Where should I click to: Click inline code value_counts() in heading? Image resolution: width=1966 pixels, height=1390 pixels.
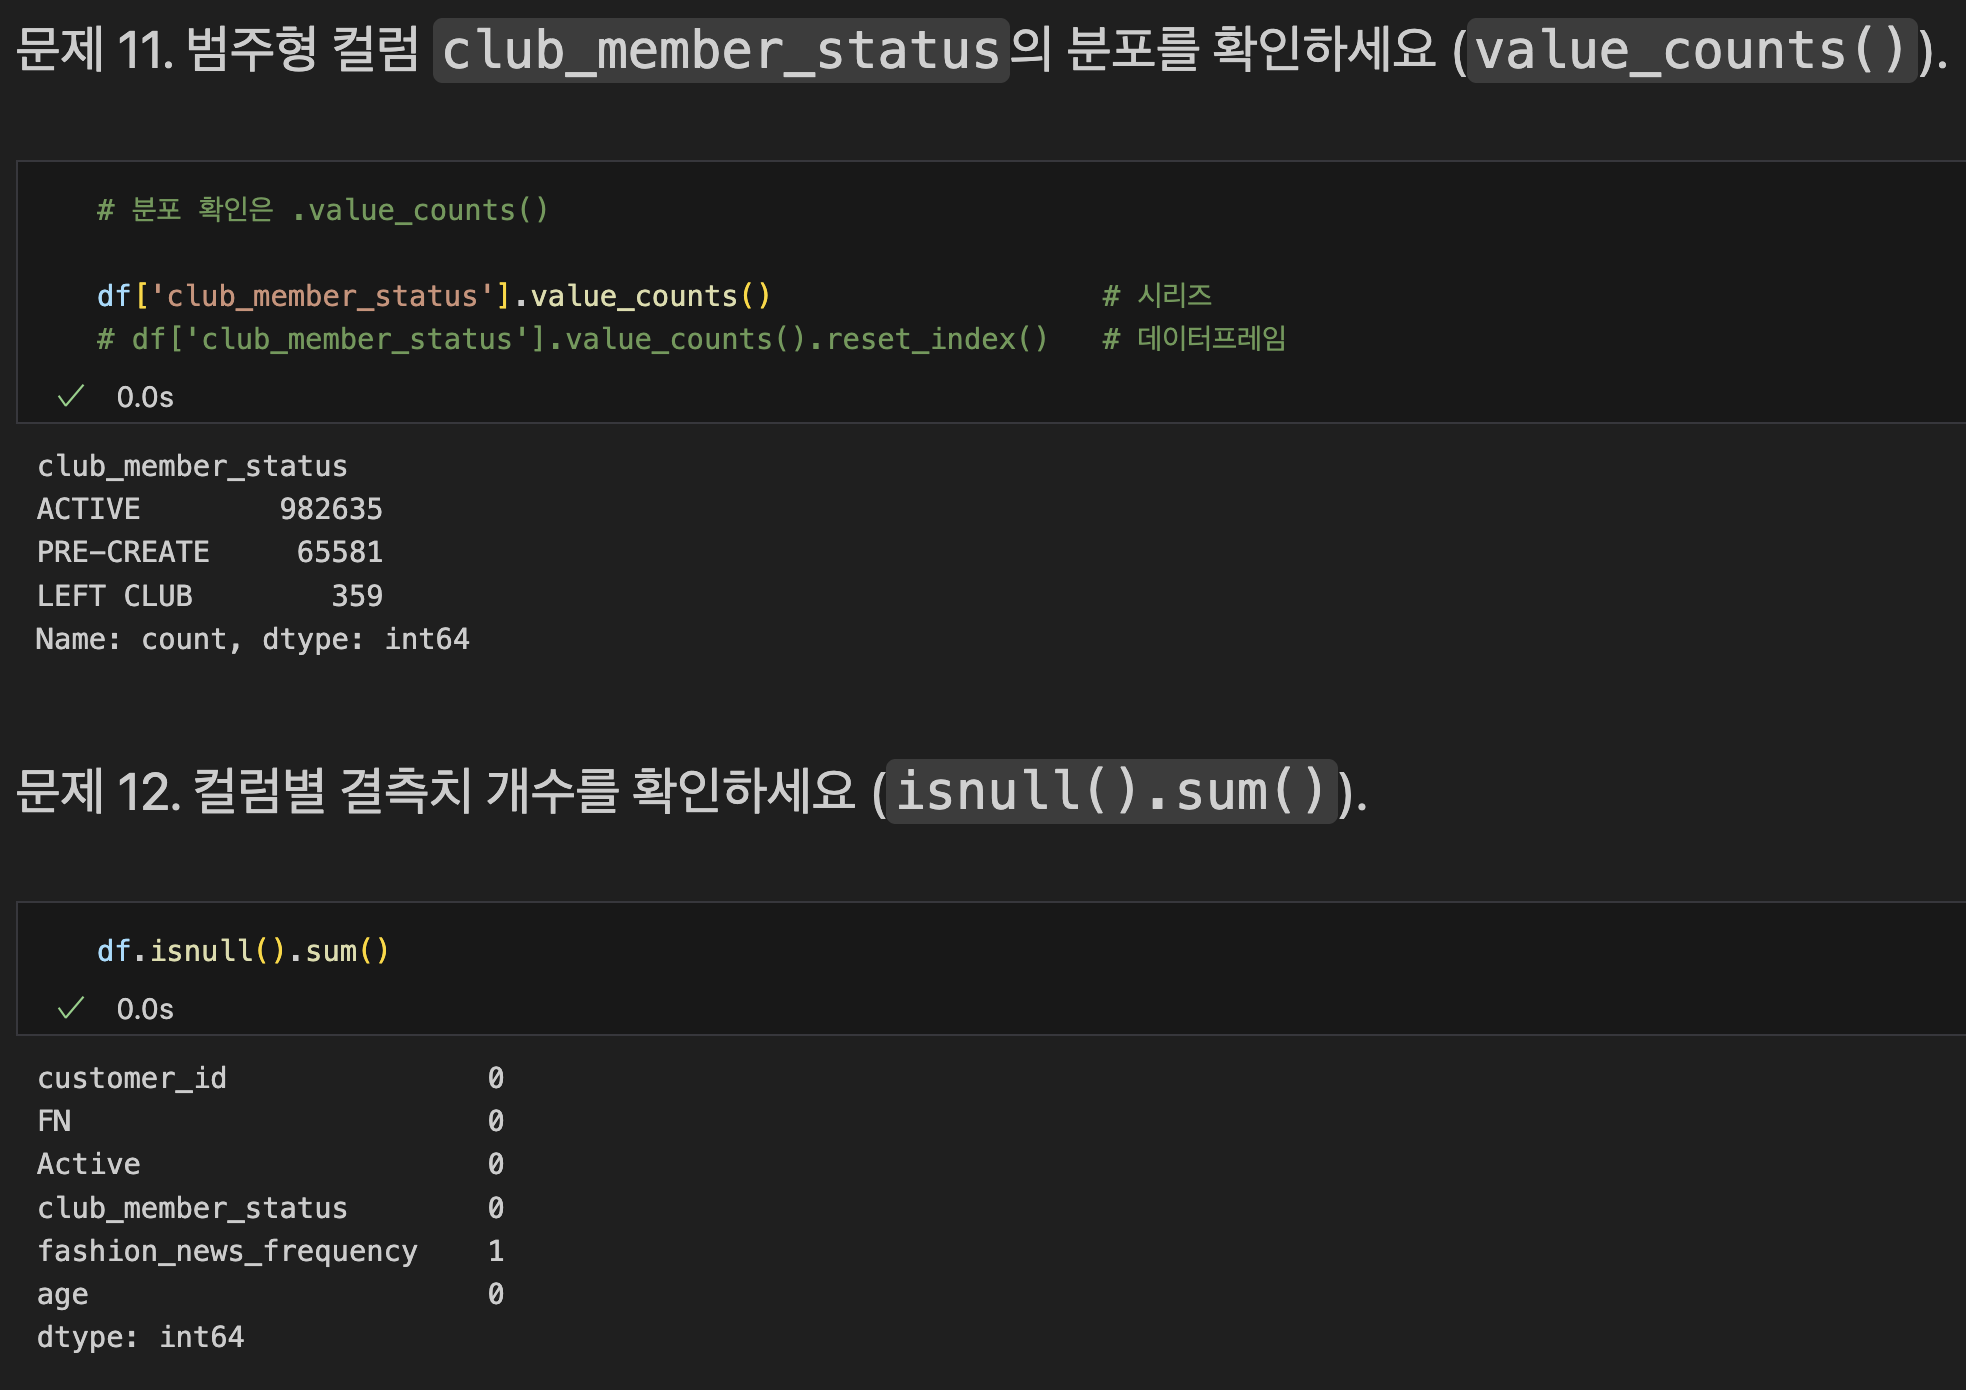coord(1690,50)
